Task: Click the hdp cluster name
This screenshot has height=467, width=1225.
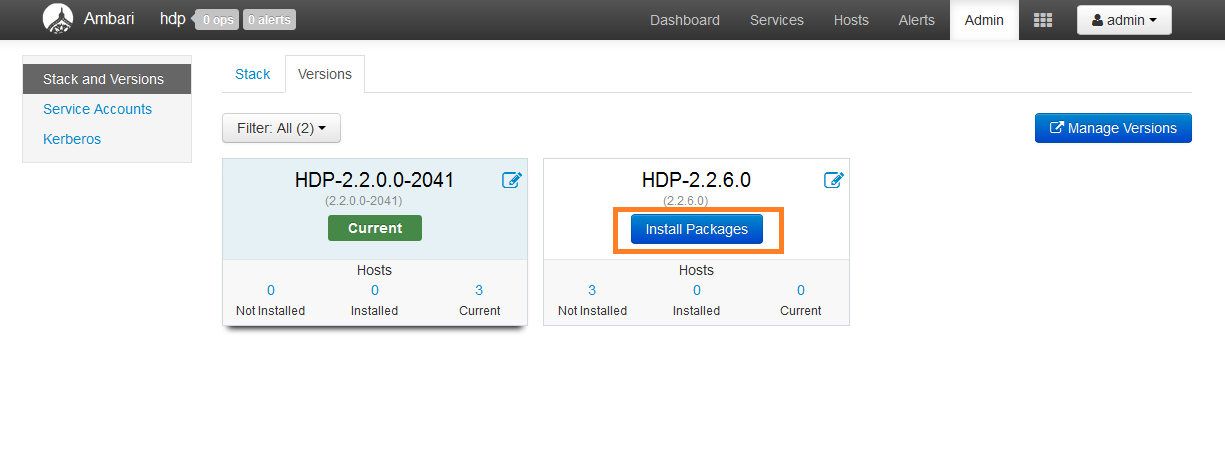Action: pyautogui.click(x=173, y=19)
